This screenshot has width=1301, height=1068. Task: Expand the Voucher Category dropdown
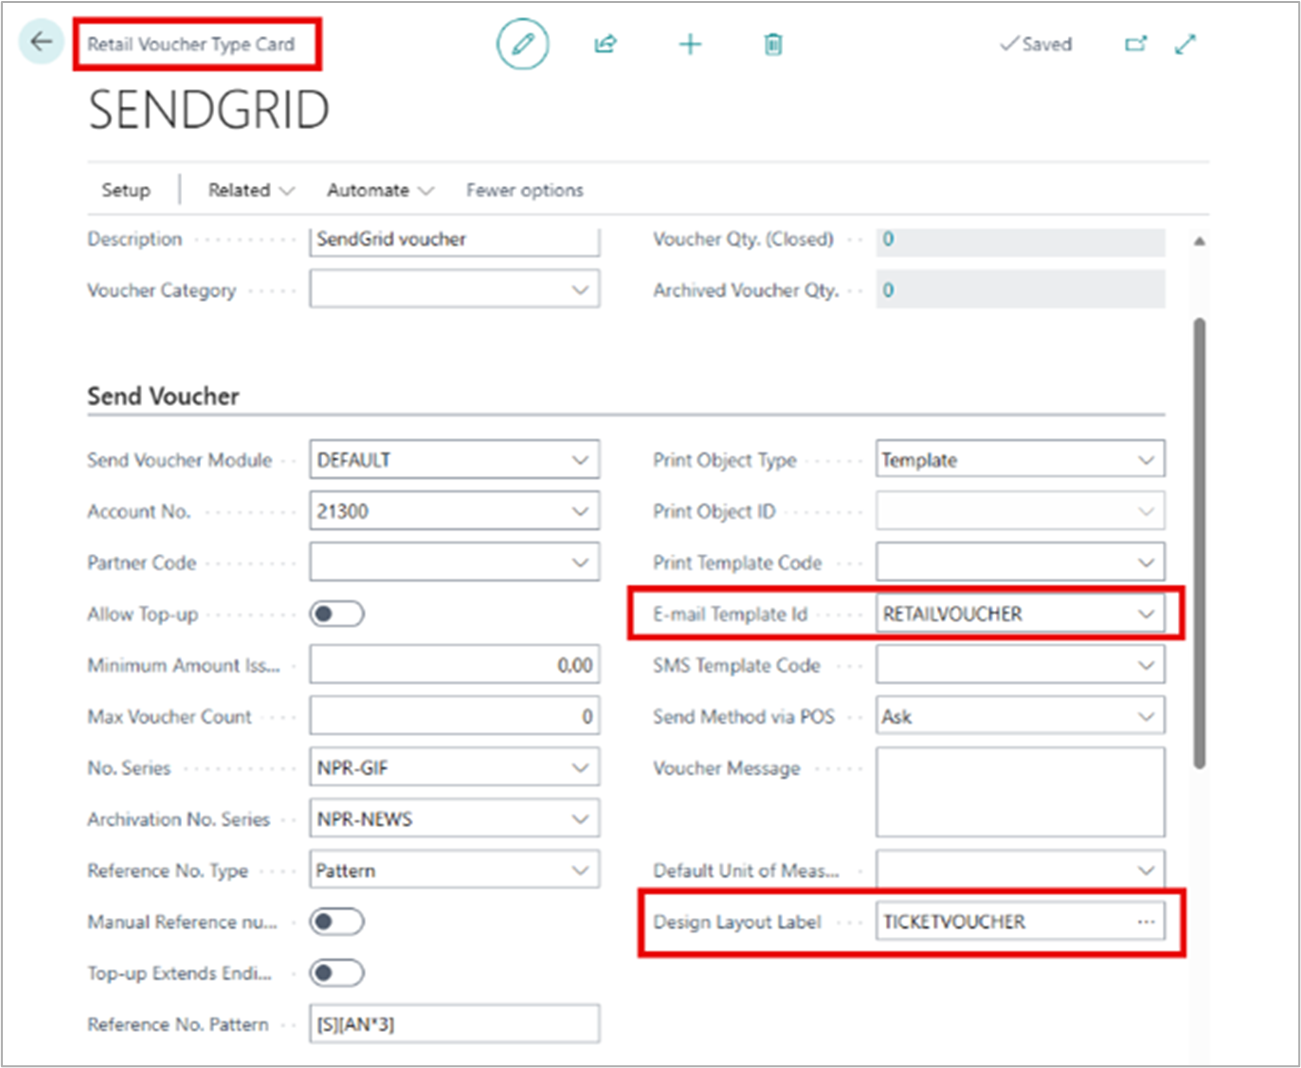[x=580, y=290]
